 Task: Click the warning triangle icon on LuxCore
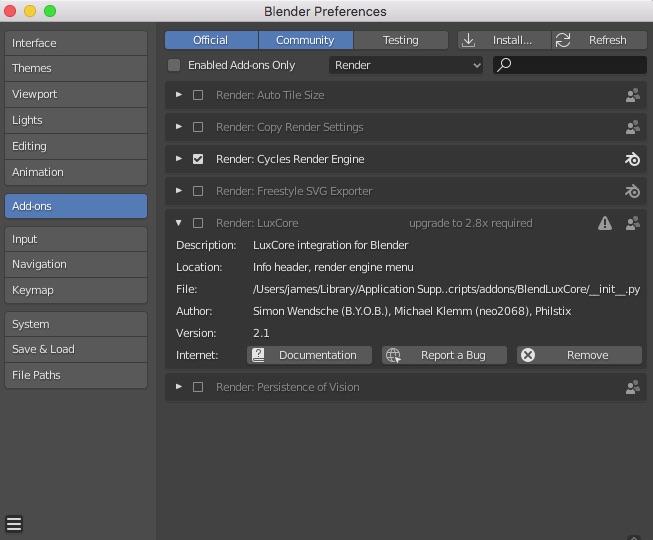tap(605, 224)
